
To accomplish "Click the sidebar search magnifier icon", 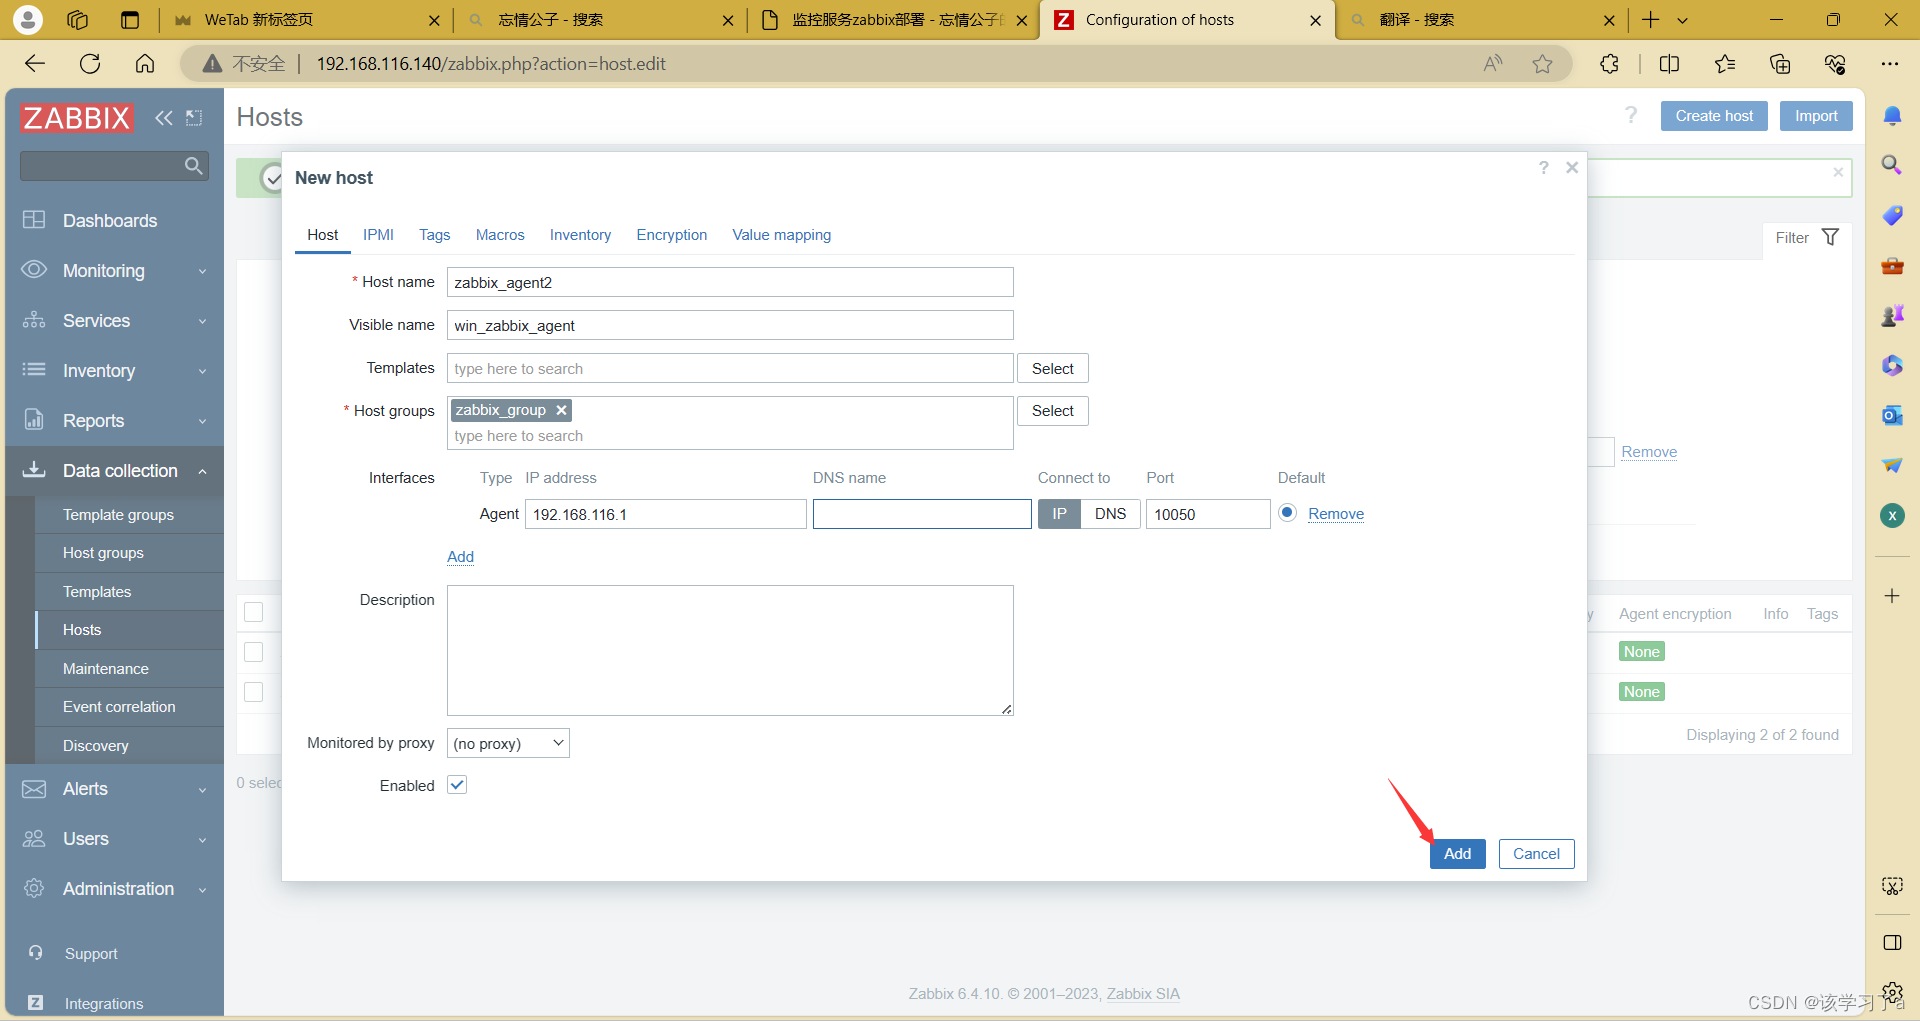I will point(194,165).
